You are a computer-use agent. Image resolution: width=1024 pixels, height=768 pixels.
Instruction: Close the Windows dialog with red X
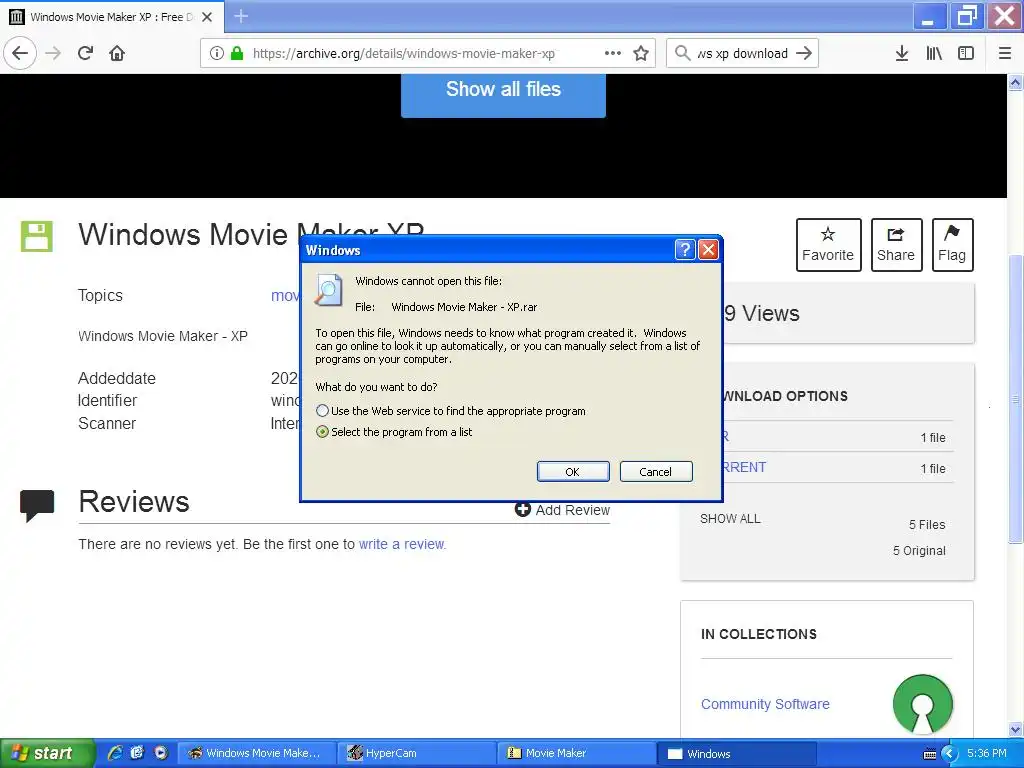(709, 249)
